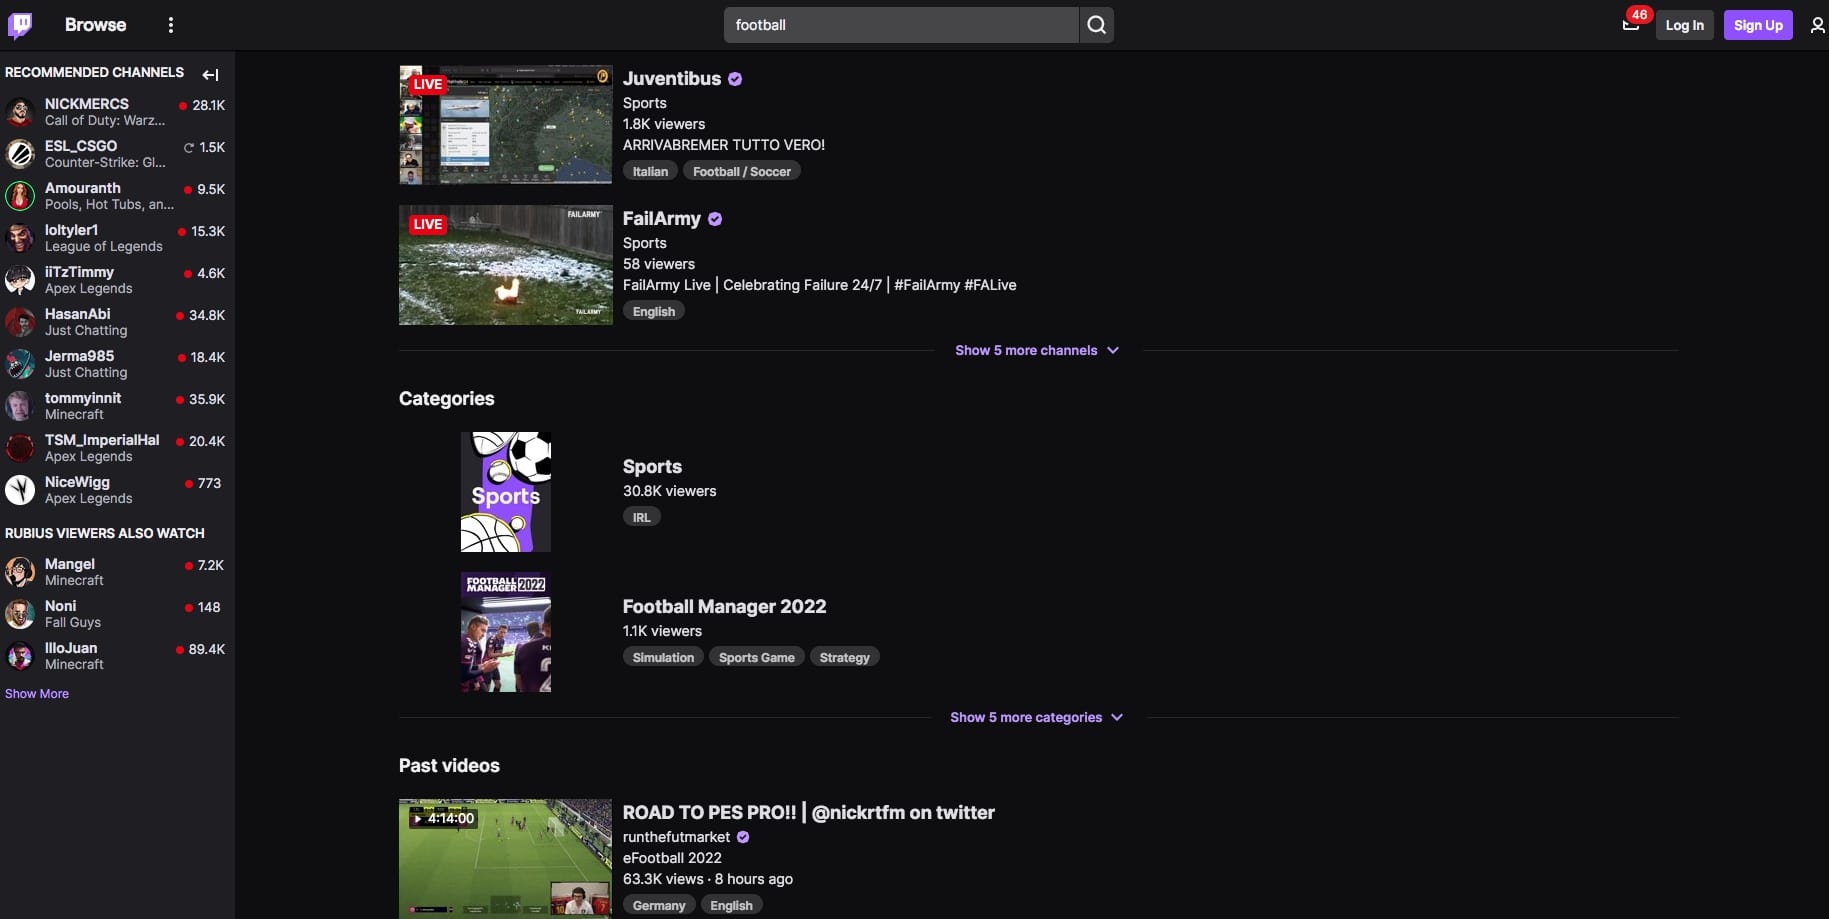This screenshot has width=1829, height=919.
Task: Open Sports category title
Action: (652, 467)
